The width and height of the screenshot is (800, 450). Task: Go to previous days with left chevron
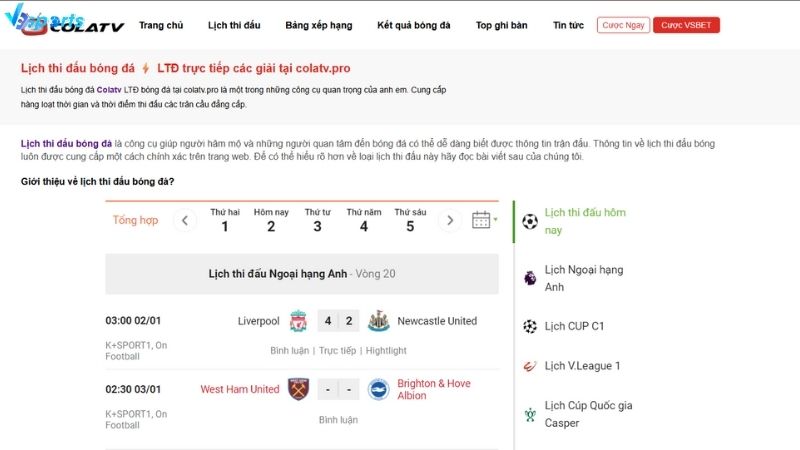point(185,220)
